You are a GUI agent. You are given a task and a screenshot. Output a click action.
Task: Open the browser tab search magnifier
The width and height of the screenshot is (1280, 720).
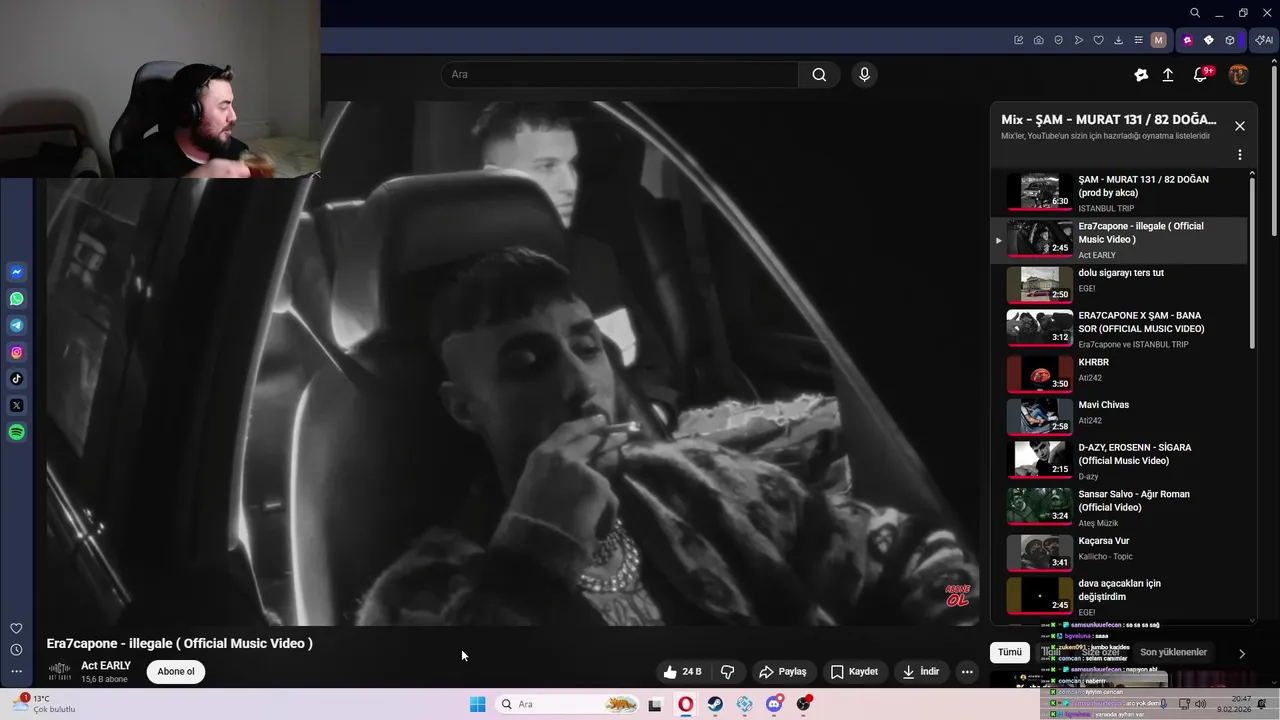1195,13
